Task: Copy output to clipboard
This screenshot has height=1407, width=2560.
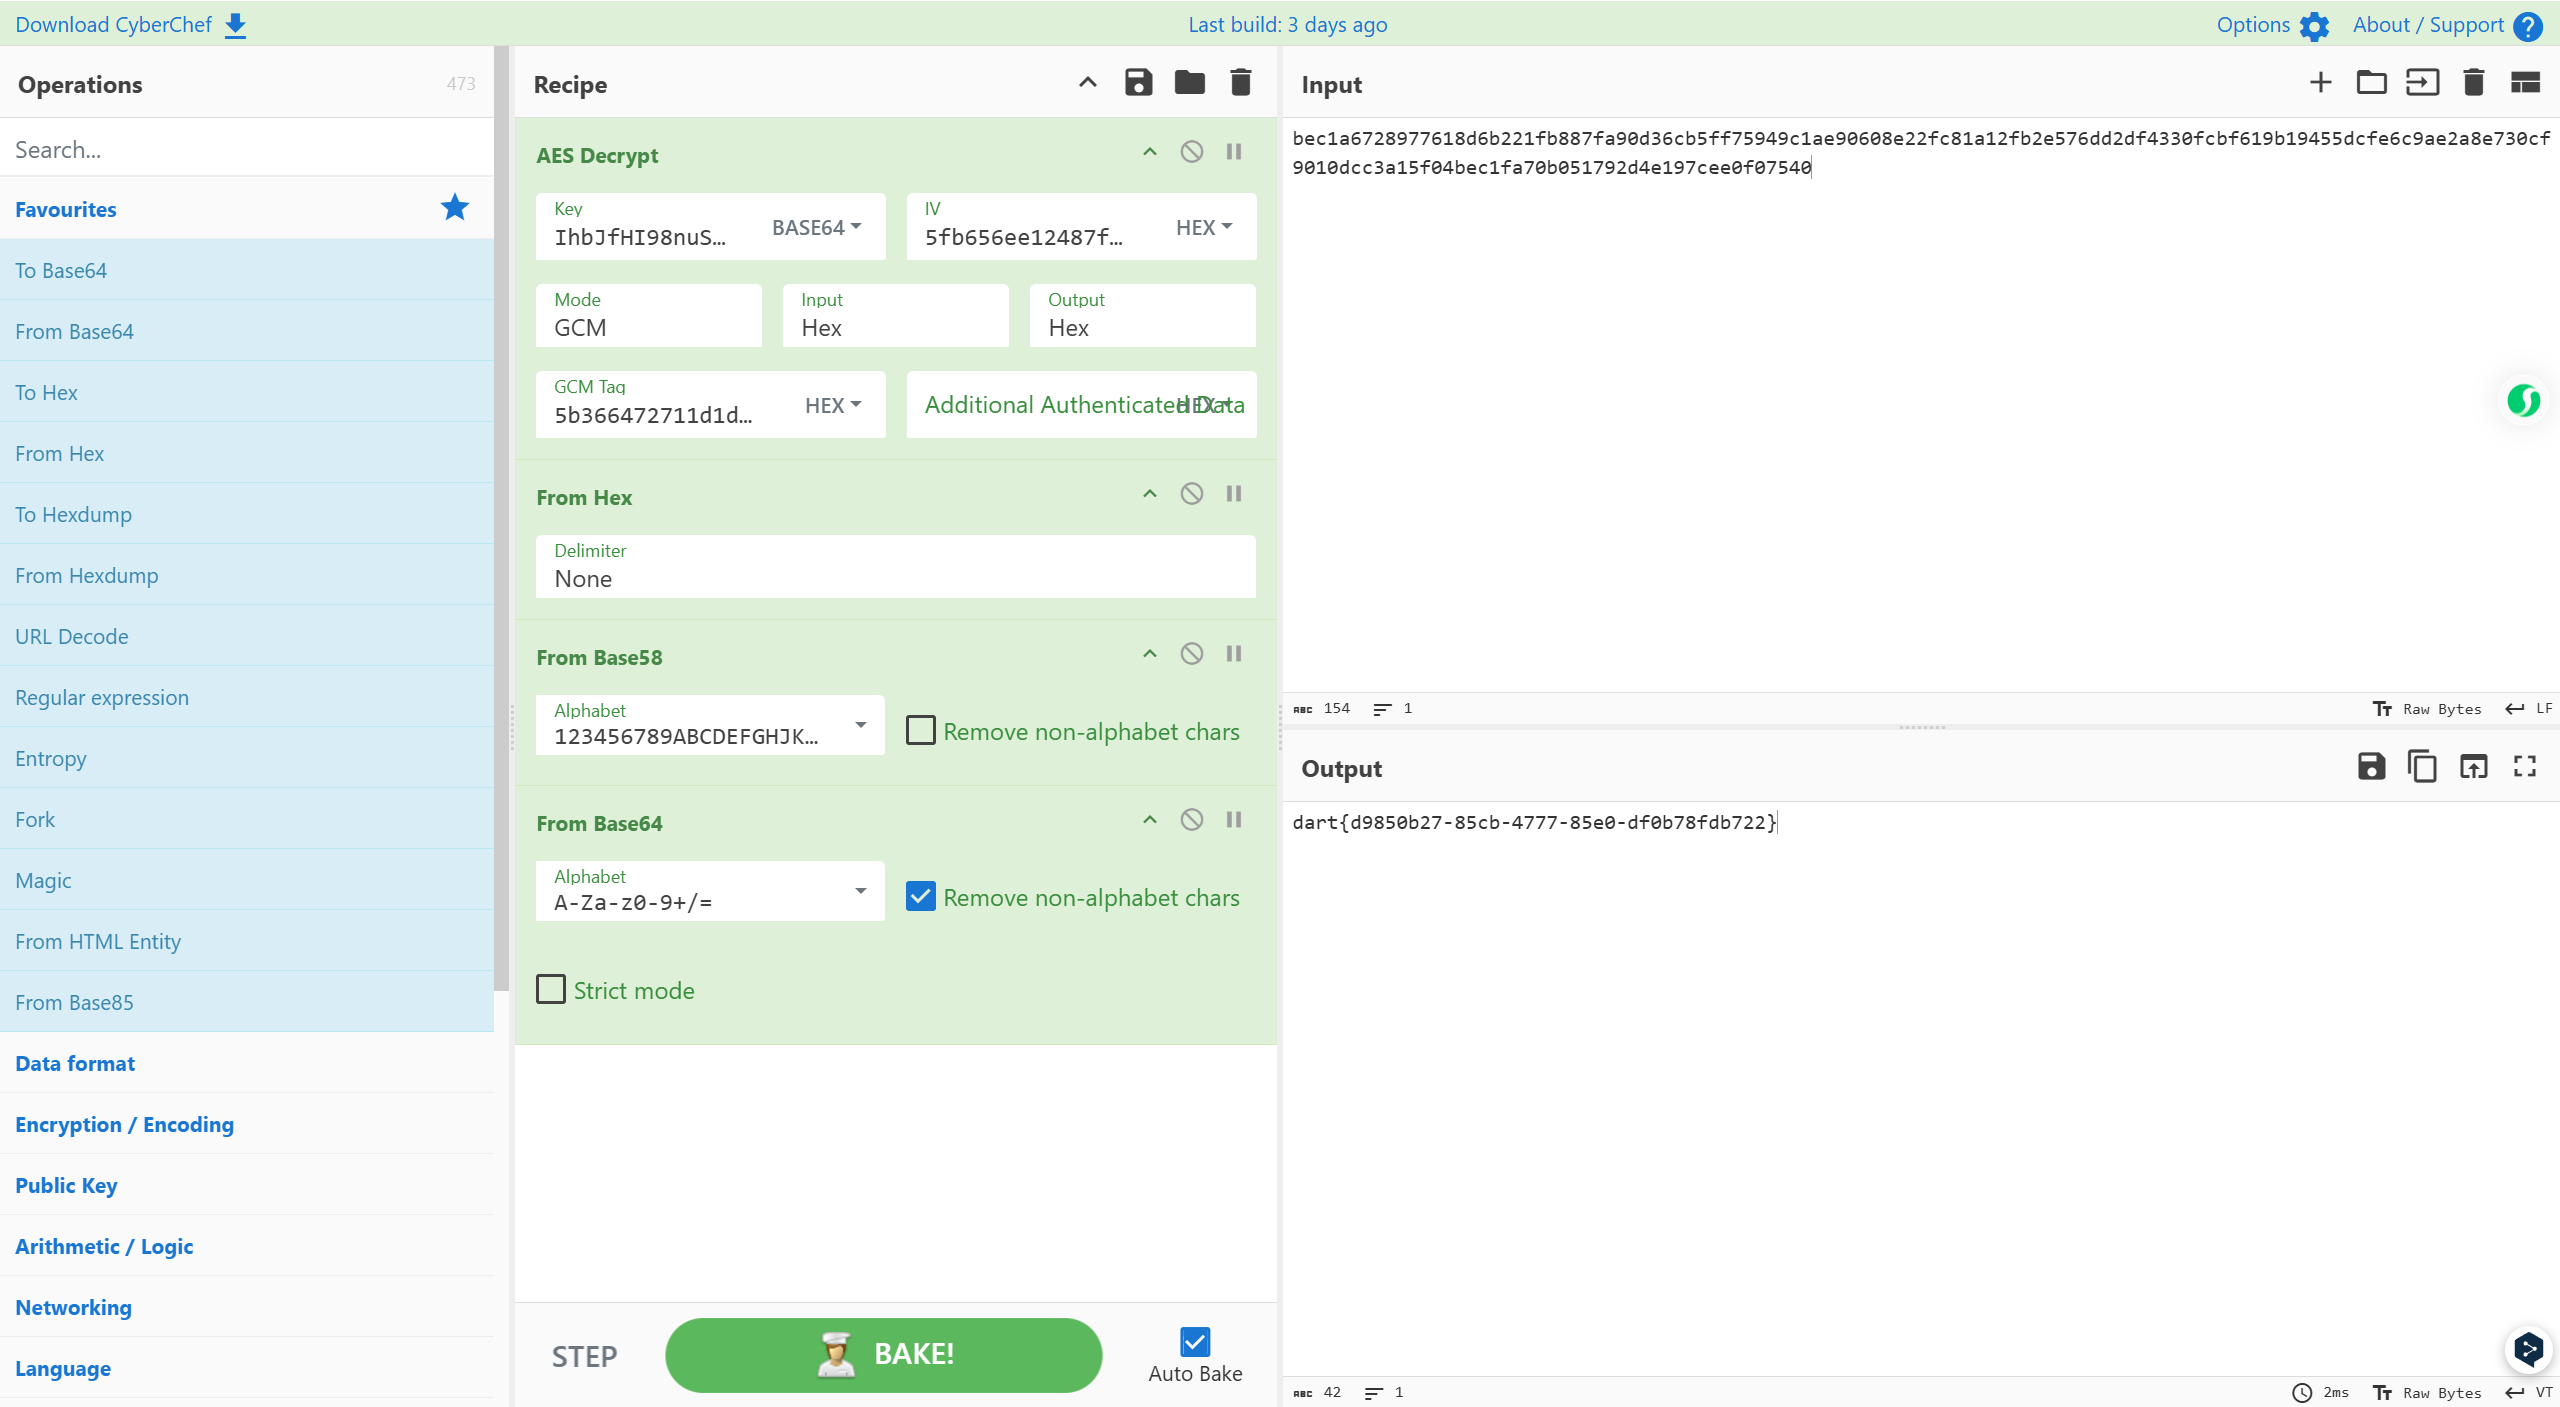Action: click(x=2422, y=767)
